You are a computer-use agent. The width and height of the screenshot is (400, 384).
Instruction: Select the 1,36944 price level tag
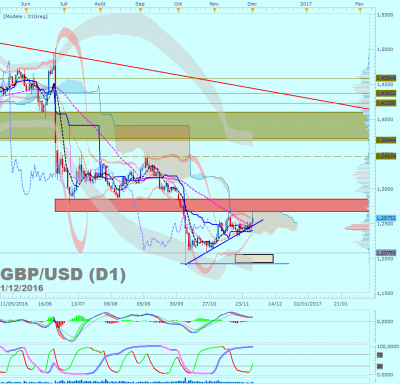(x=386, y=140)
